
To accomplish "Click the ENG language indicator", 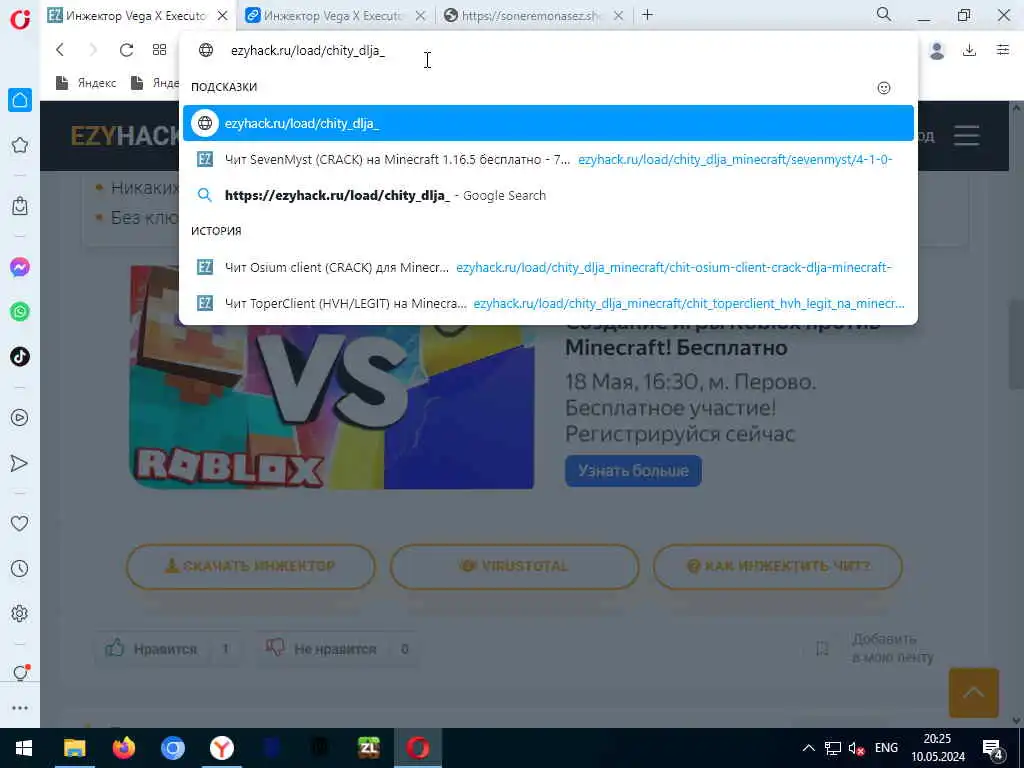I will click(886, 748).
